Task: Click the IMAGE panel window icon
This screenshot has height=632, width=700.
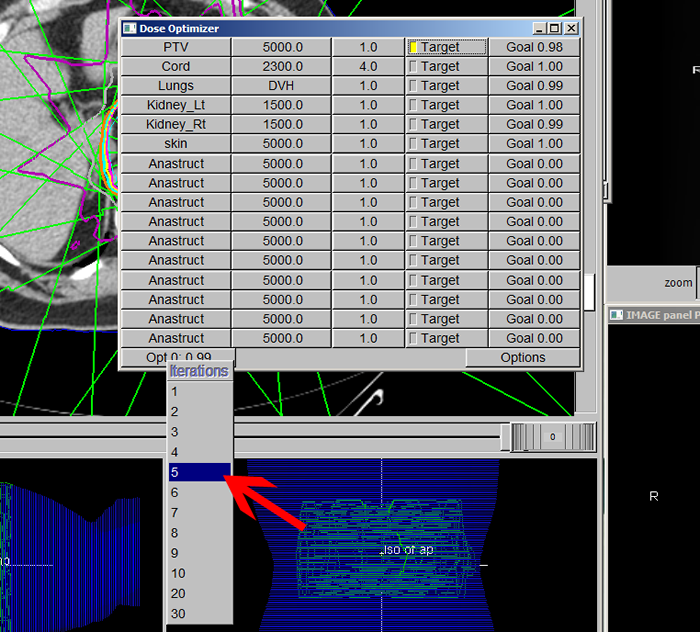Action: tap(616, 315)
